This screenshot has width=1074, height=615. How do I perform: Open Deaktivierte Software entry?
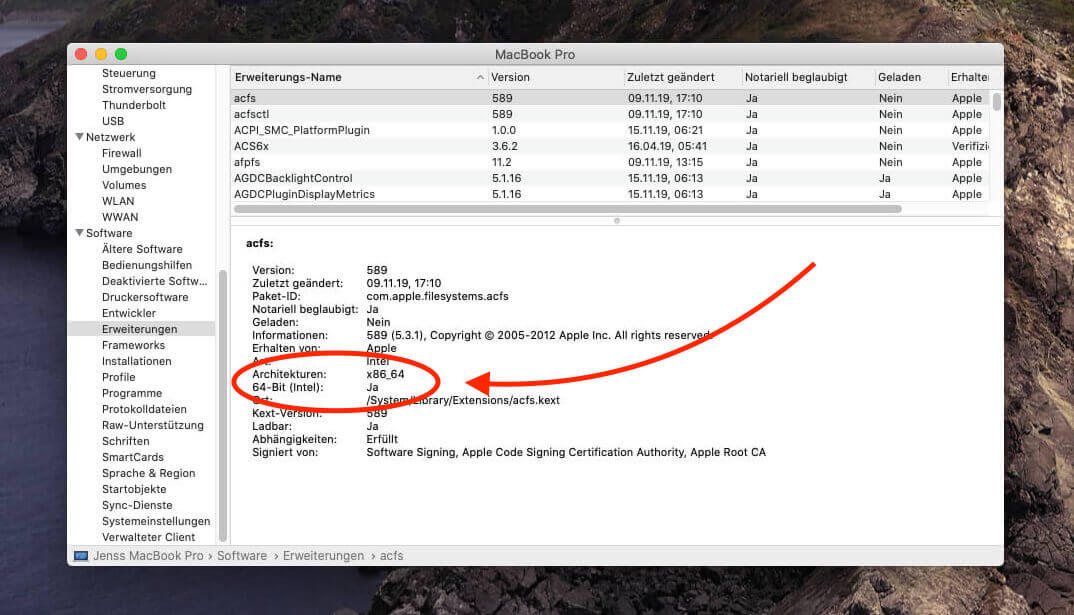tap(154, 281)
